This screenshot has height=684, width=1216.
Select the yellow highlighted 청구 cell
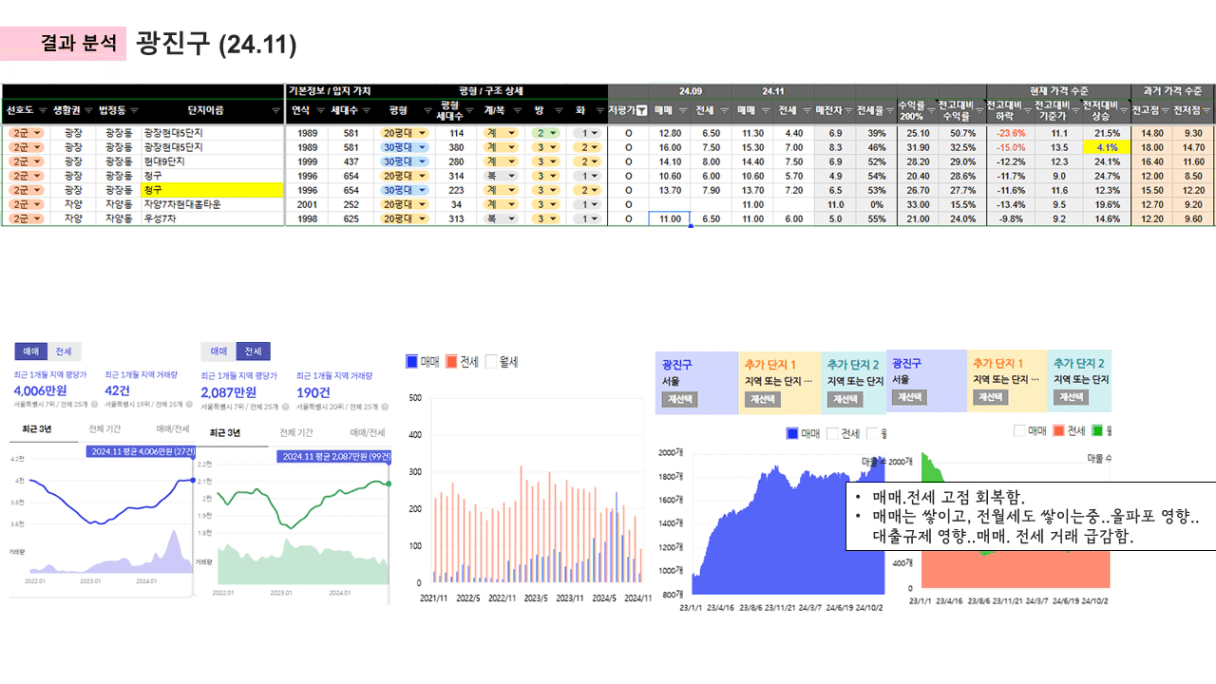213,190
